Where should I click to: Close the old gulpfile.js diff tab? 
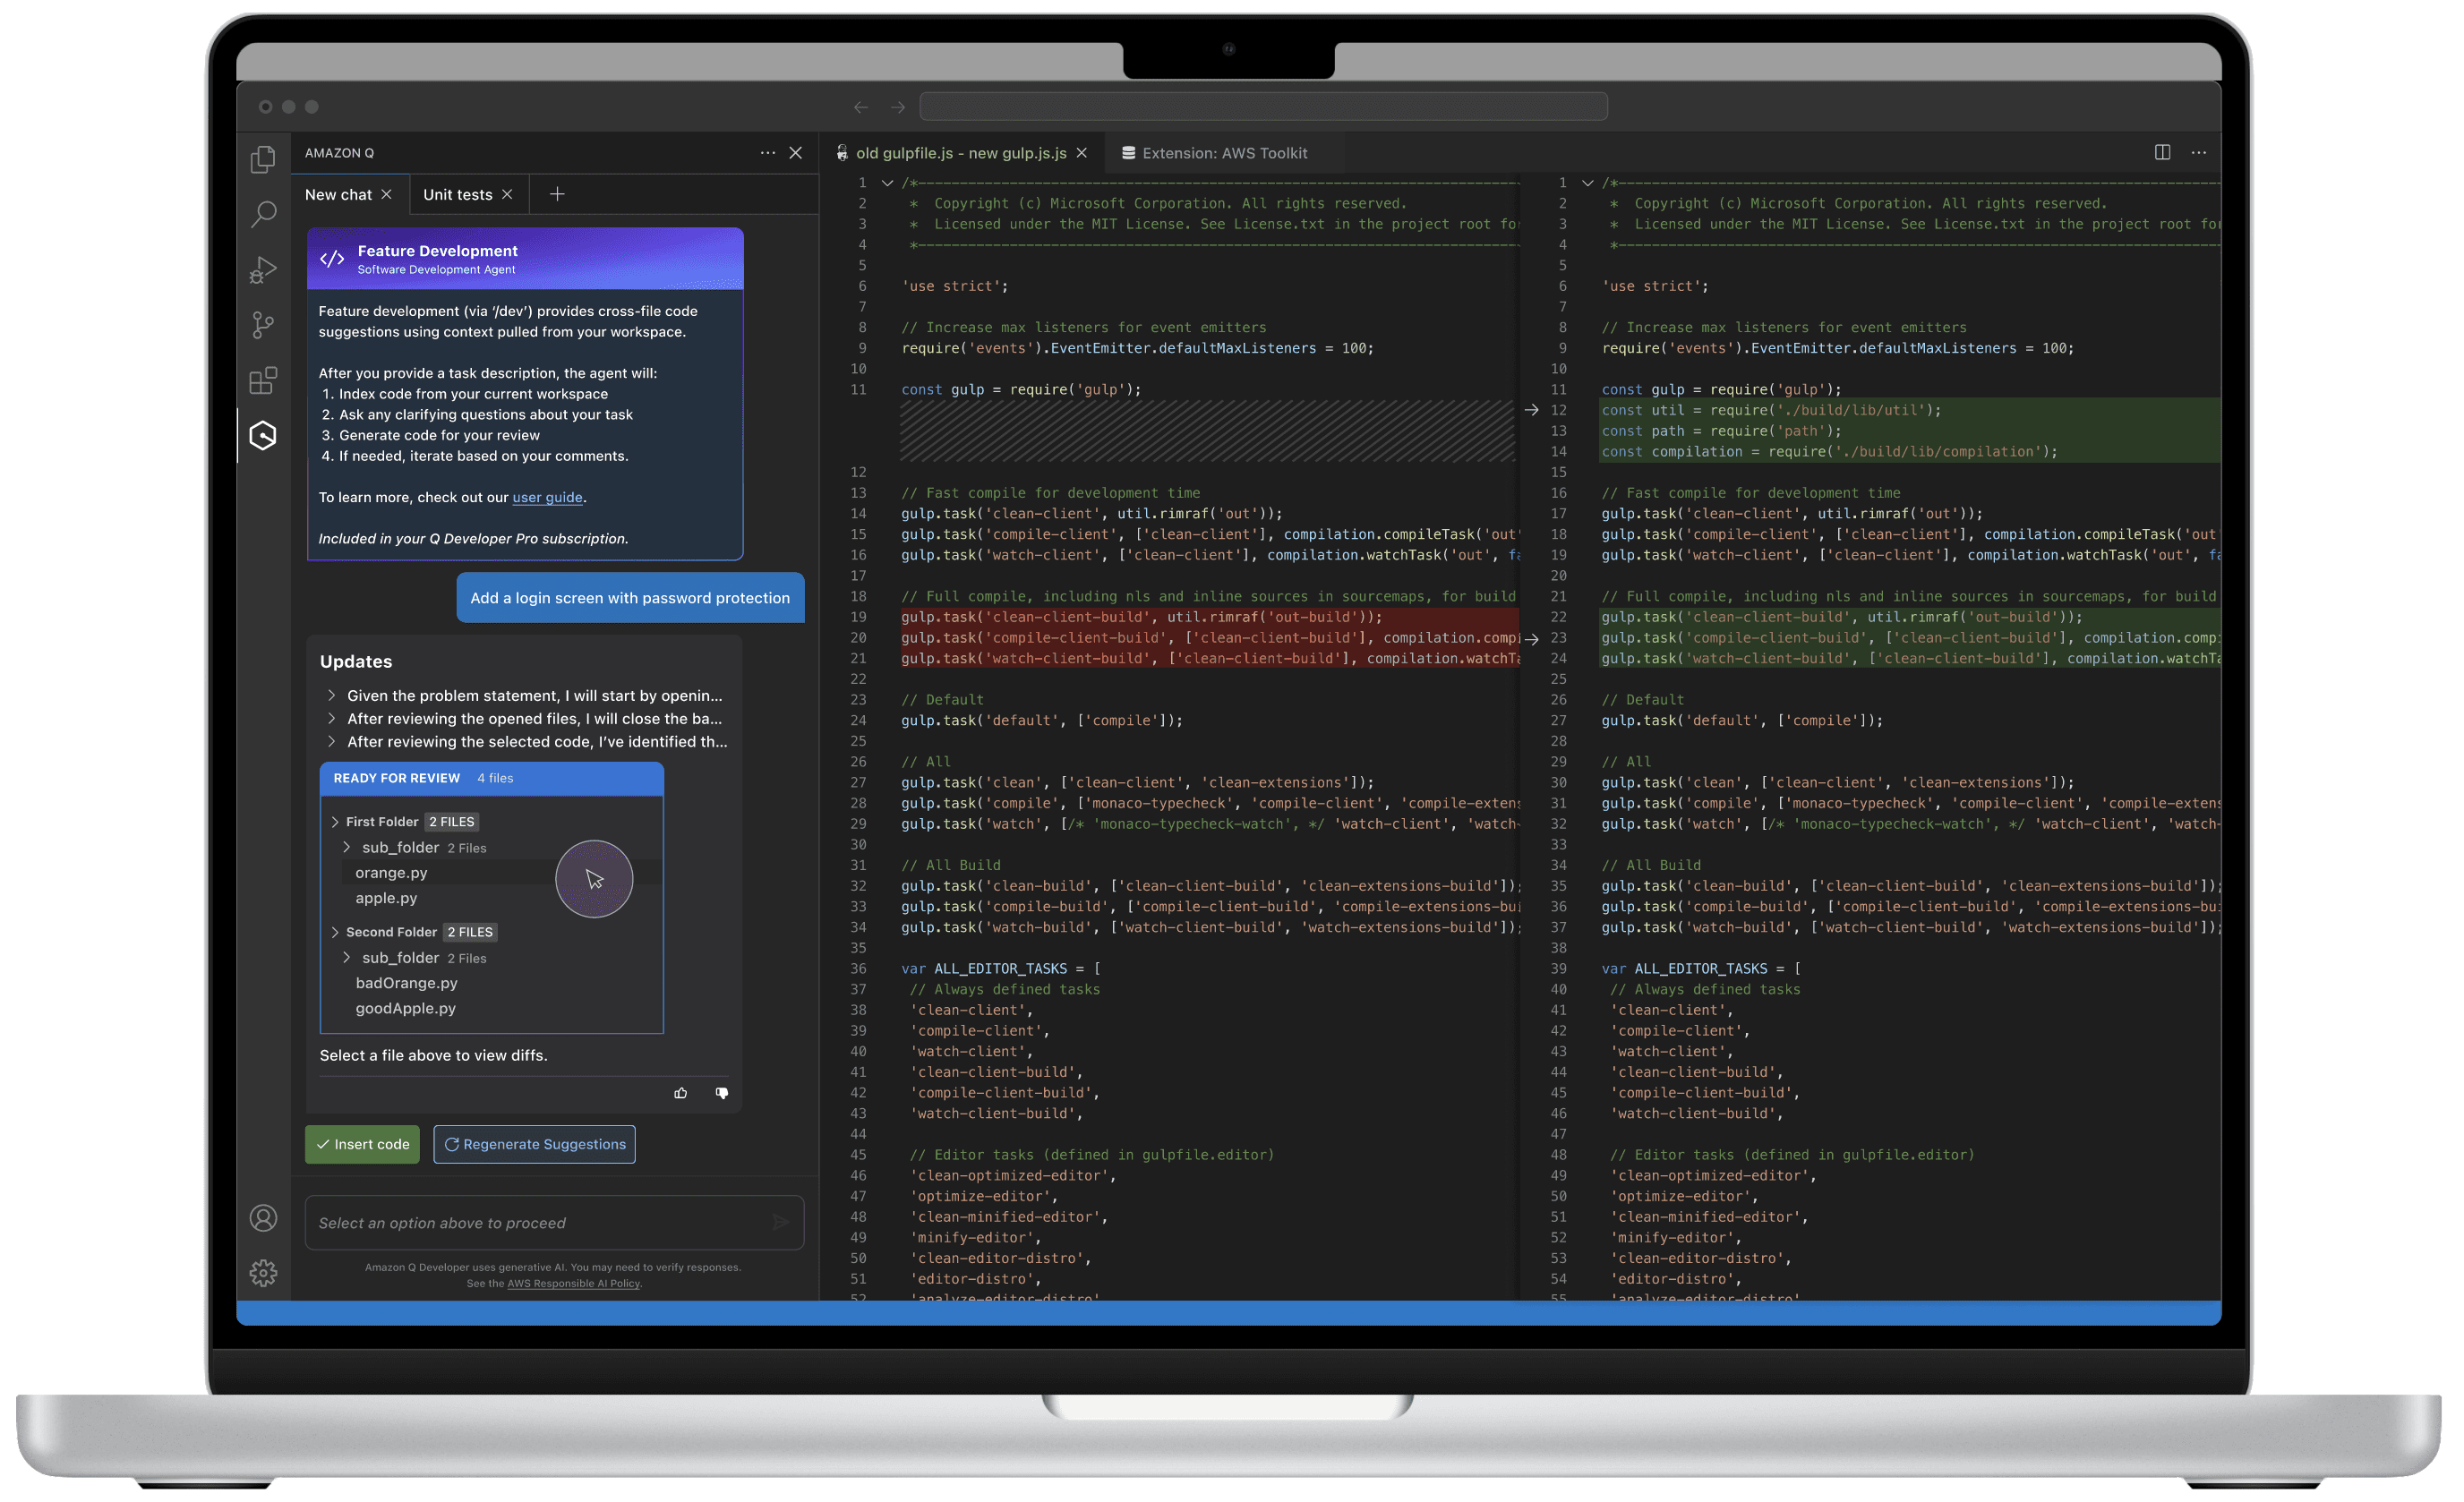(1081, 153)
